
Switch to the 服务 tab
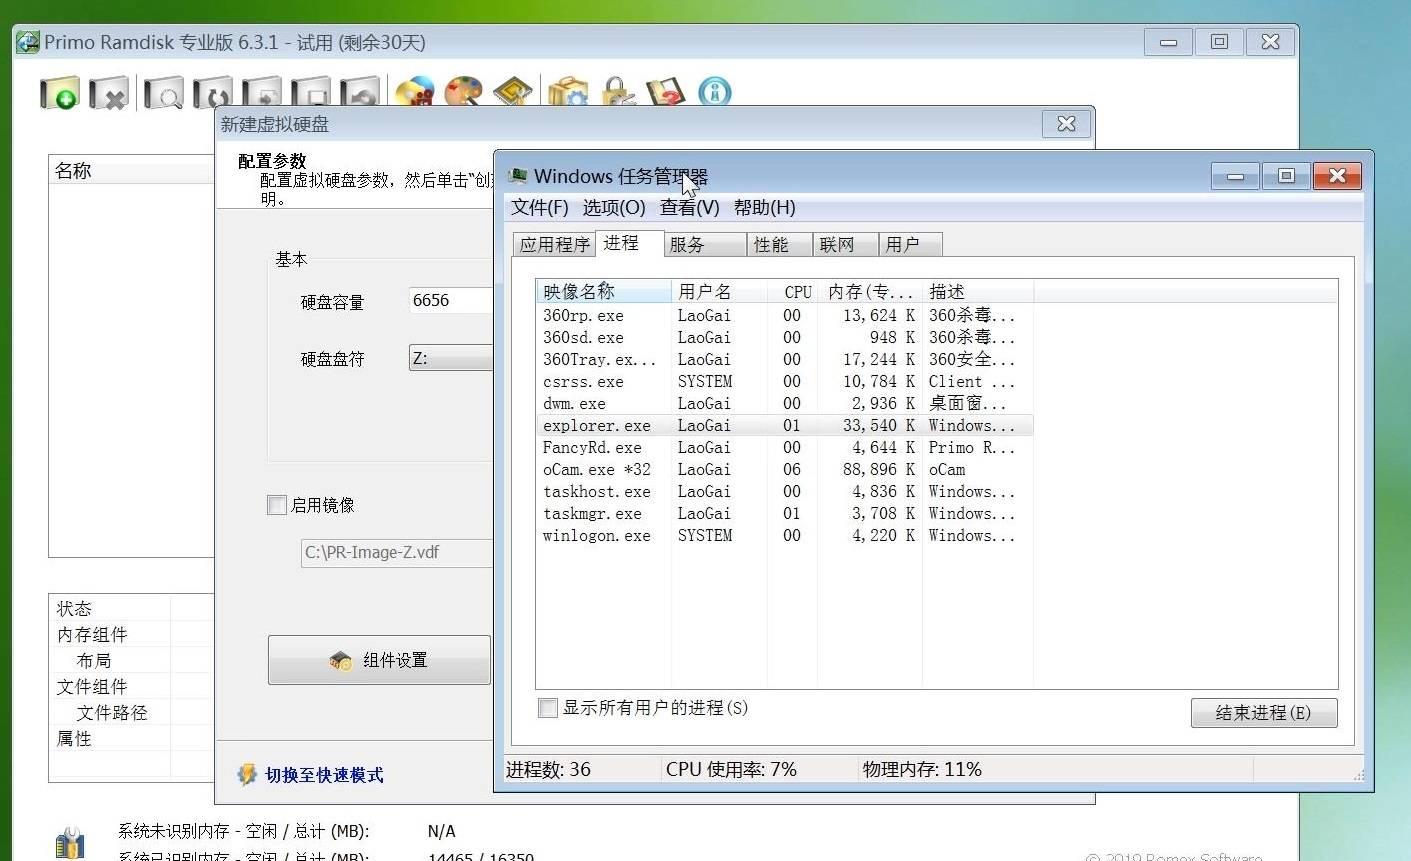point(705,245)
